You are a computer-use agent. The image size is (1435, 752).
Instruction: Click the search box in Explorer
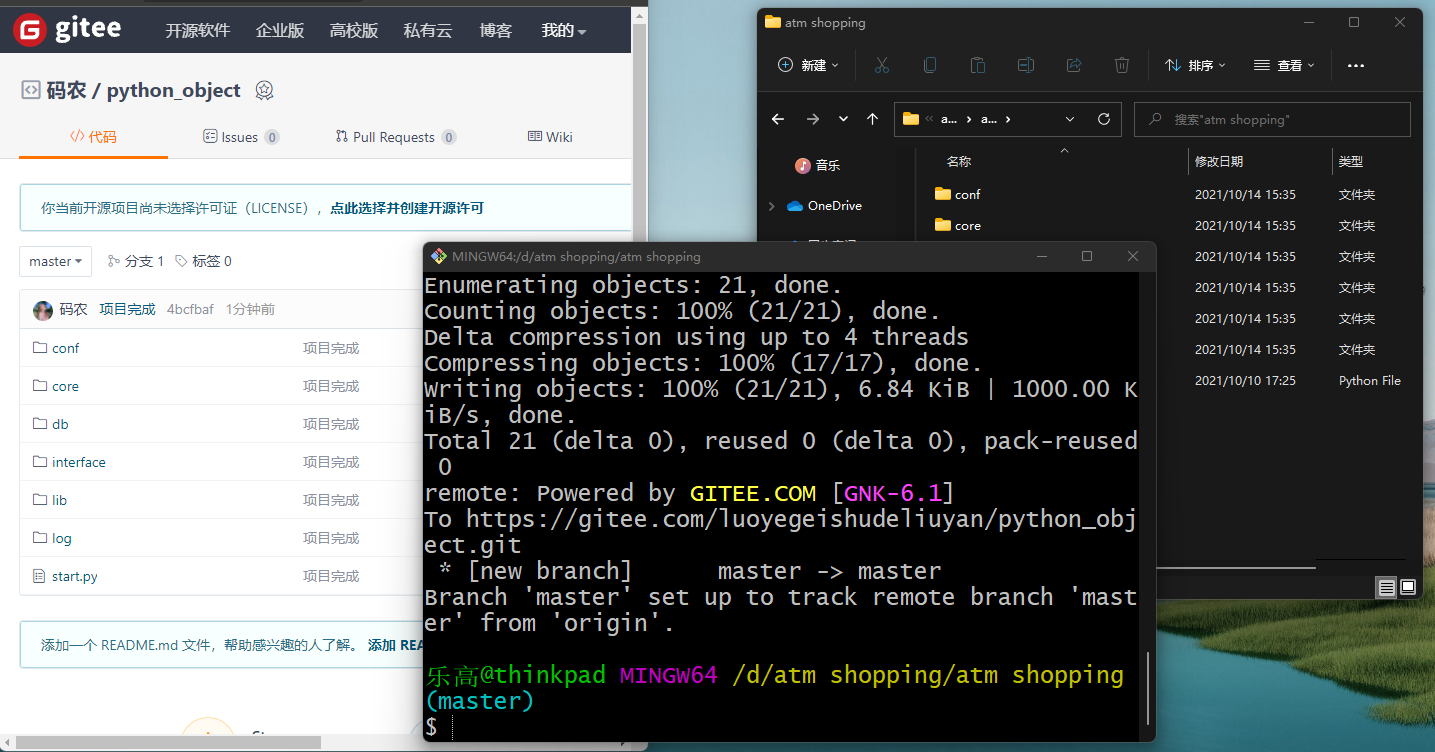(x=1272, y=119)
